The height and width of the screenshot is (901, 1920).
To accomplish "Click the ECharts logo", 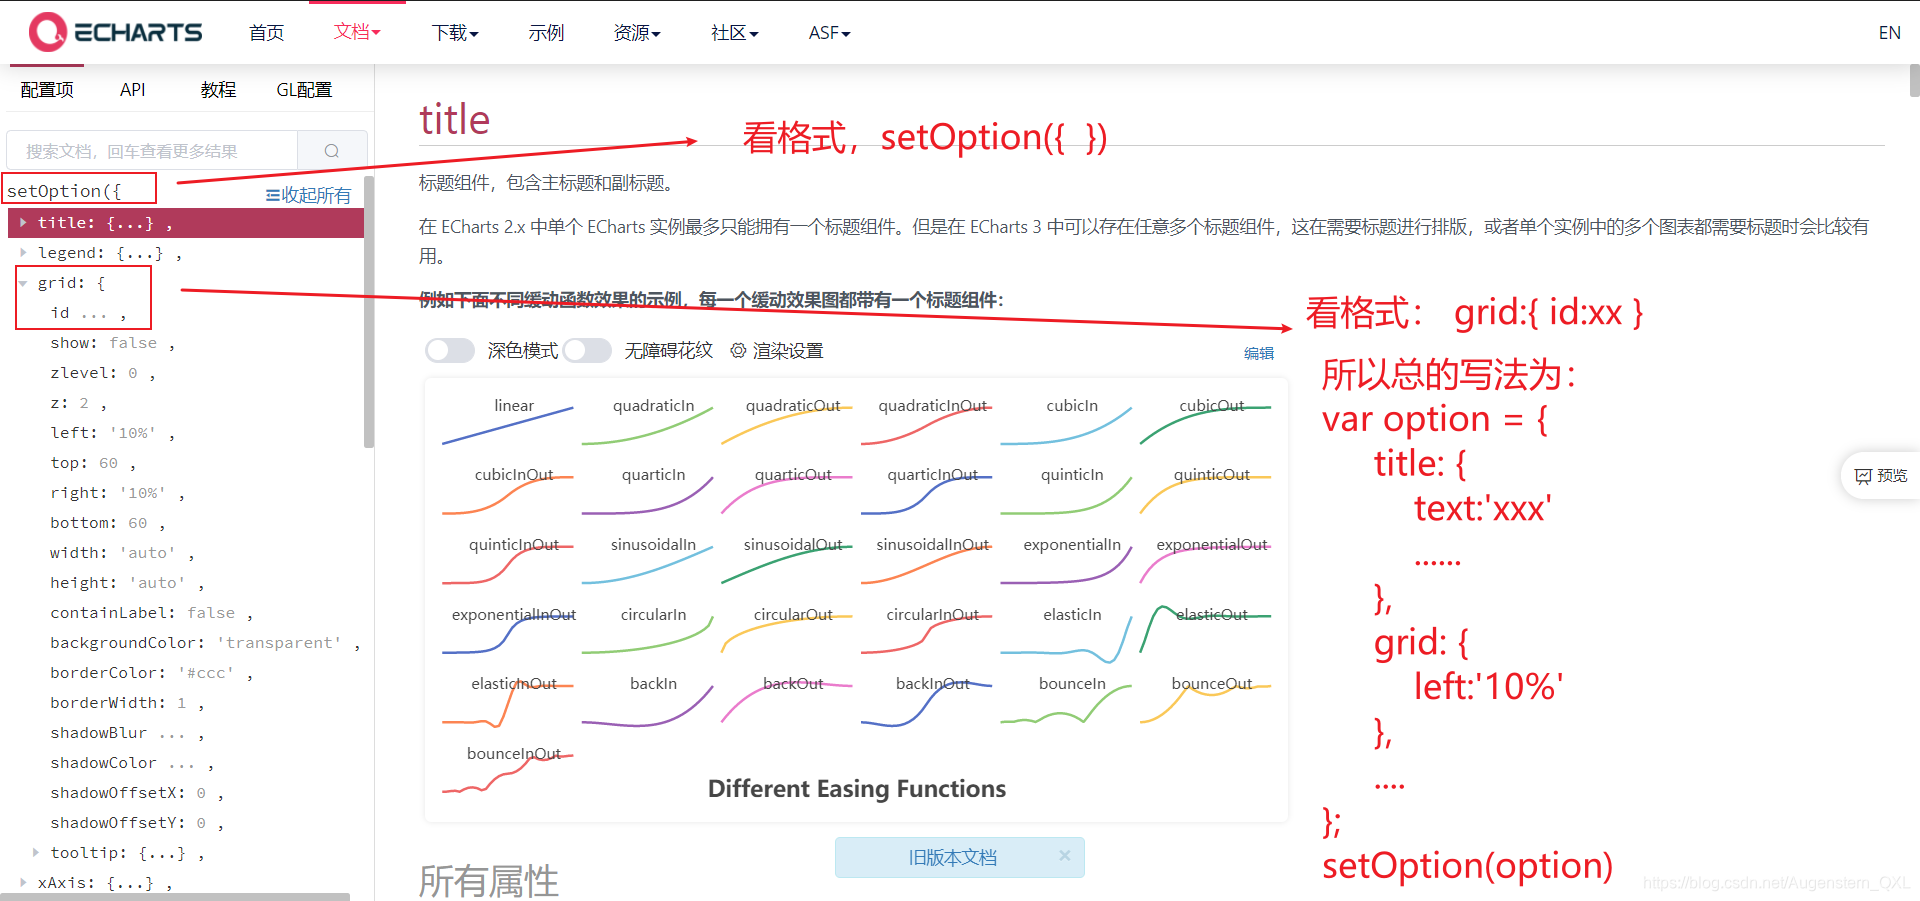I will (x=115, y=32).
